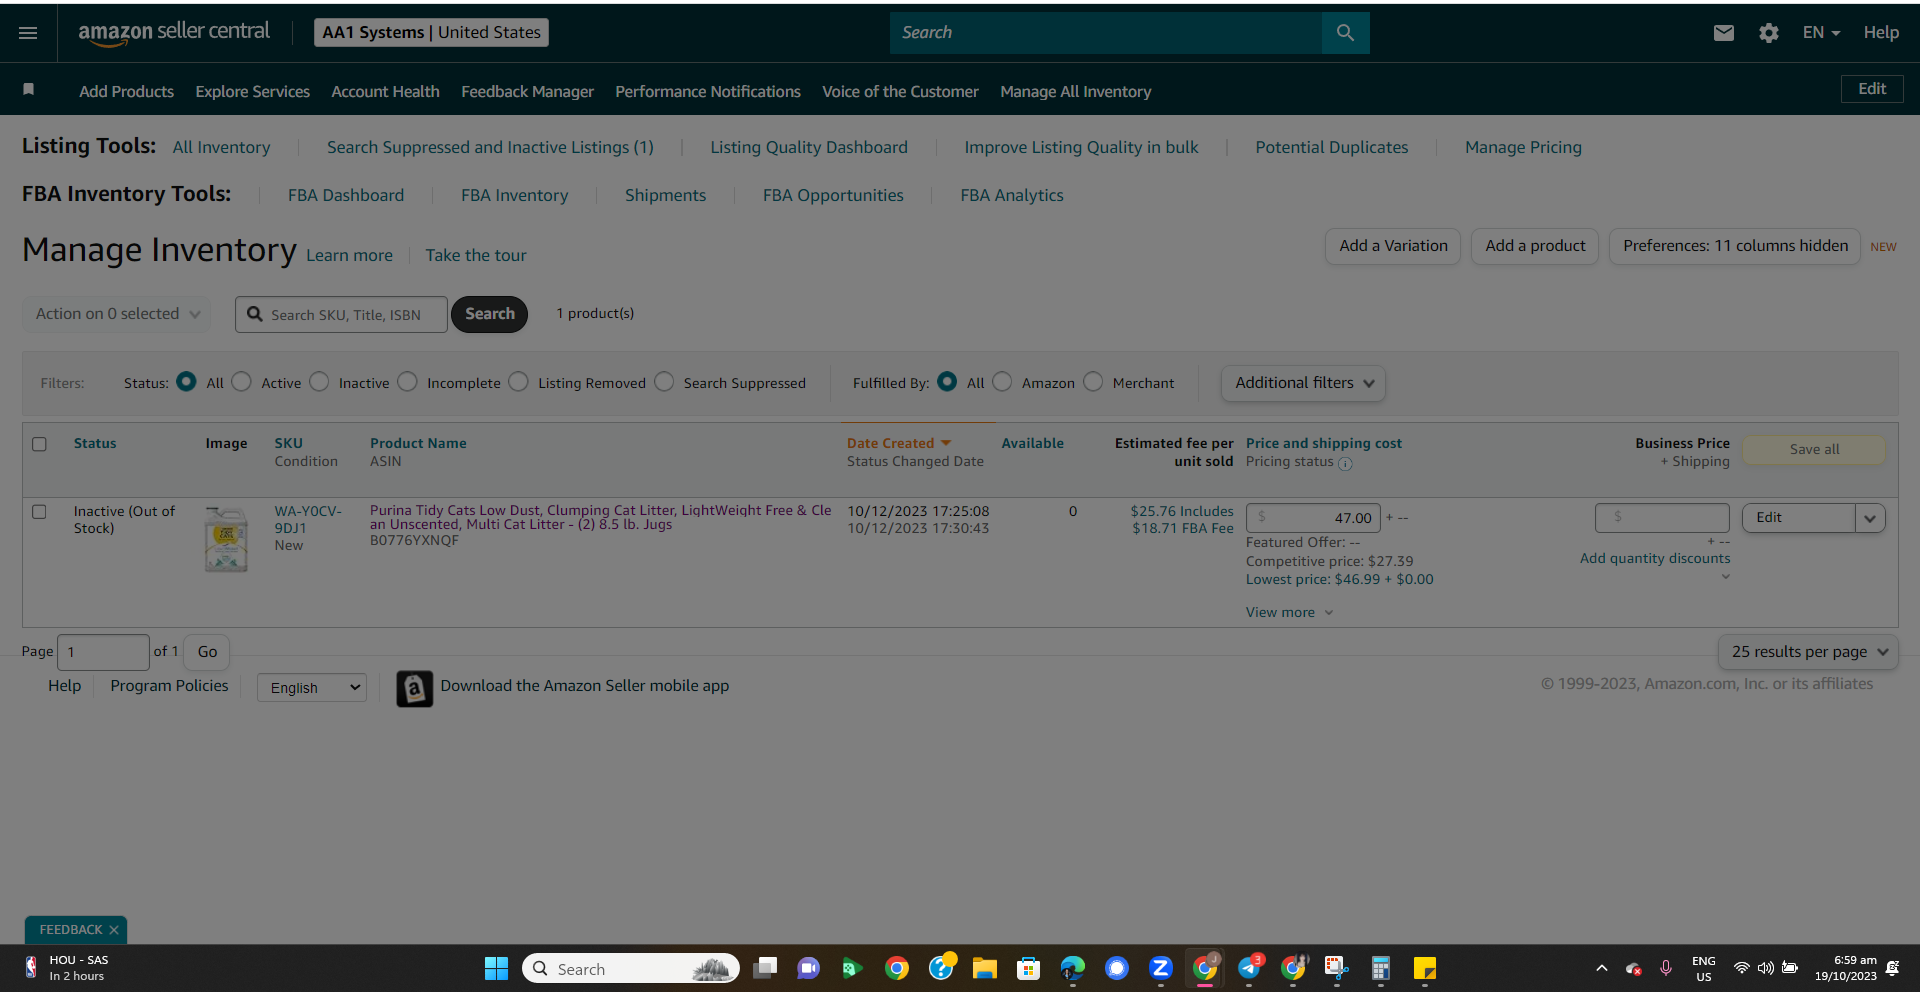Screen dimensions: 1920x992
Task: Open the Action on 0 selected dropdown
Action: pos(117,314)
